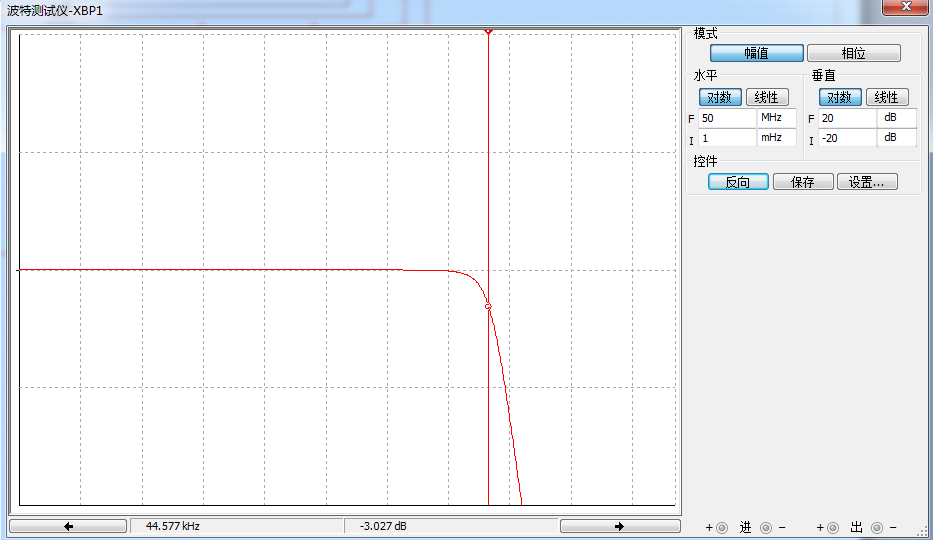This screenshot has height=540, width=933.
Task: Close the 波特测试仪-XBP1 window
Action: (x=906, y=7)
